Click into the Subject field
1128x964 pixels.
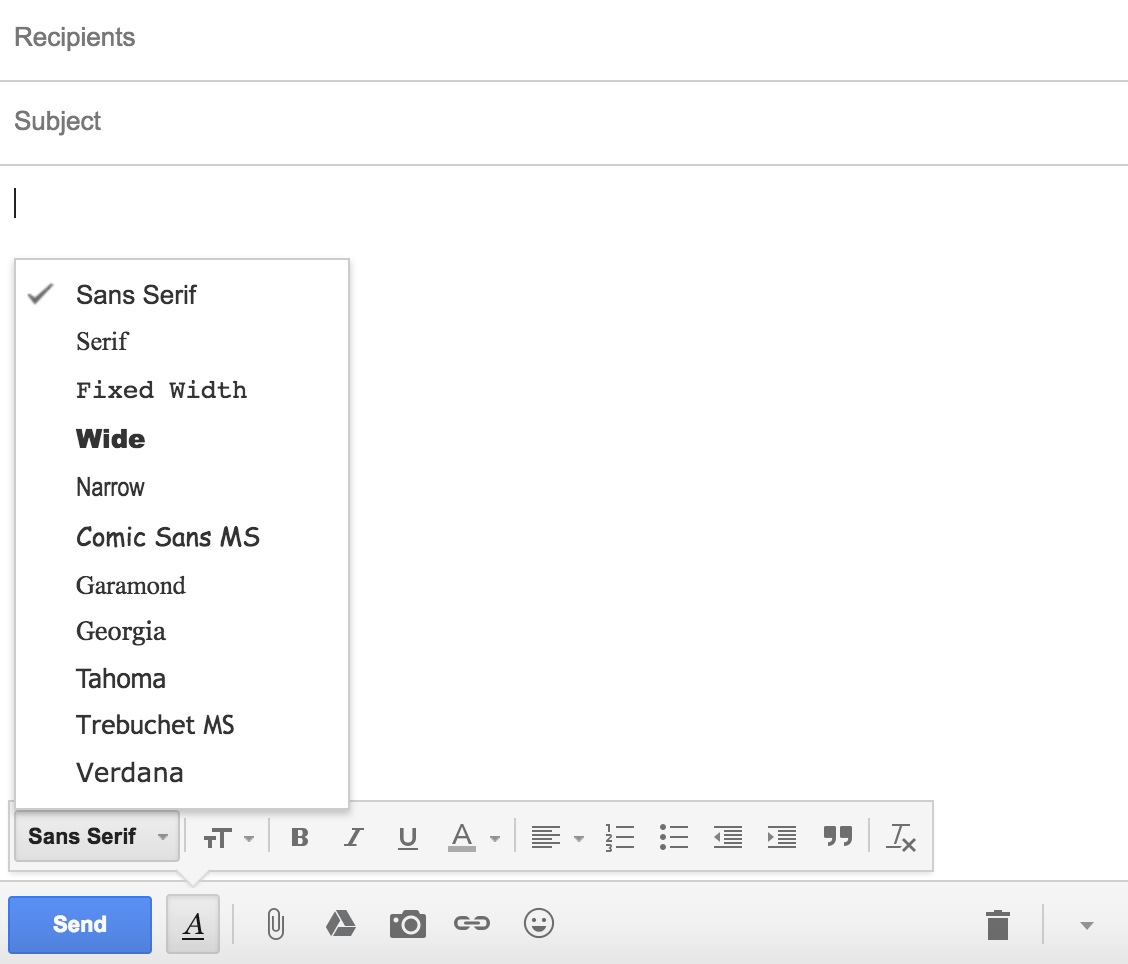click(x=564, y=122)
